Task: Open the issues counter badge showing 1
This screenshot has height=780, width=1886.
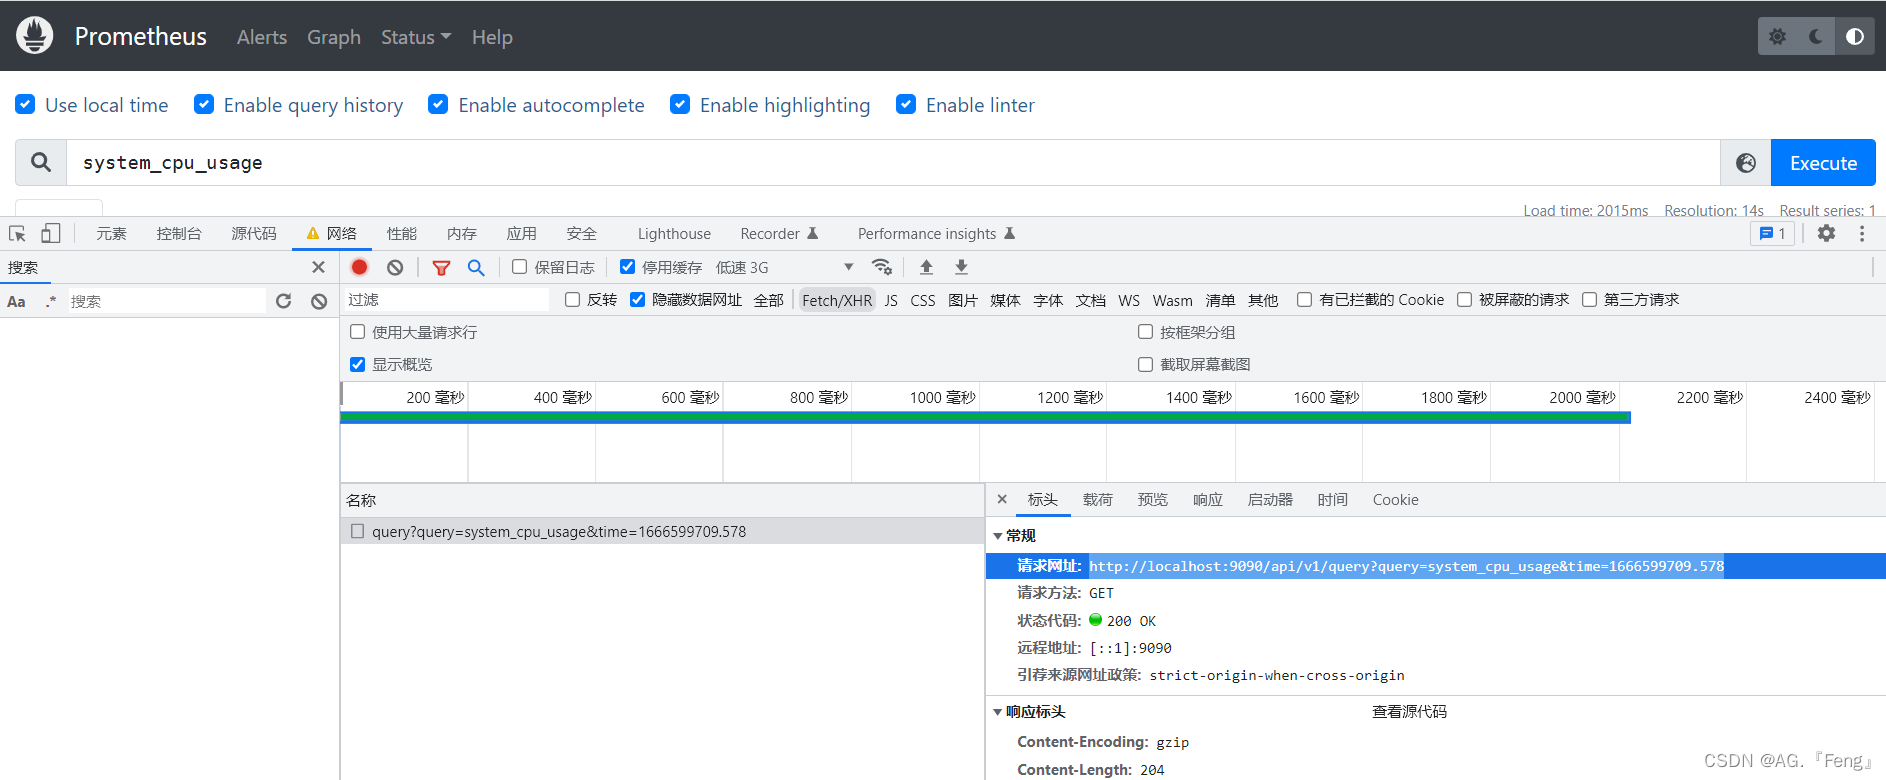Action: click(x=1772, y=233)
